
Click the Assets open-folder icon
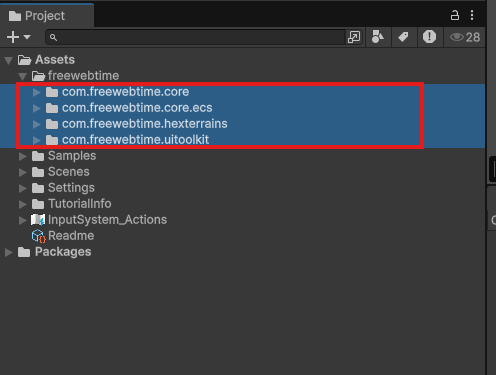[24, 60]
